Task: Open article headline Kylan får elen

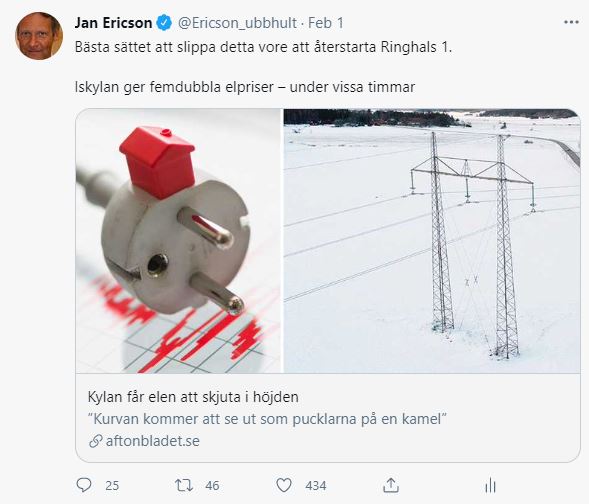Action: tap(193, 397)
